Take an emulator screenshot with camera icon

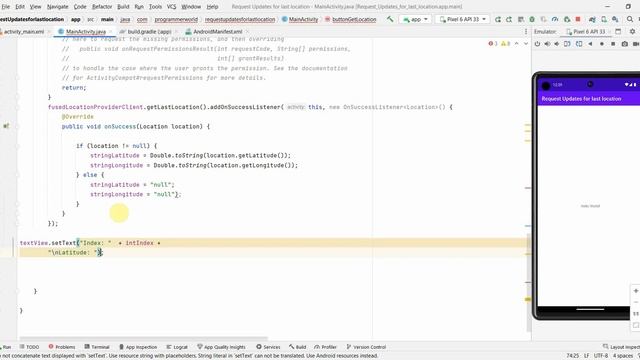tap(624, 44)
